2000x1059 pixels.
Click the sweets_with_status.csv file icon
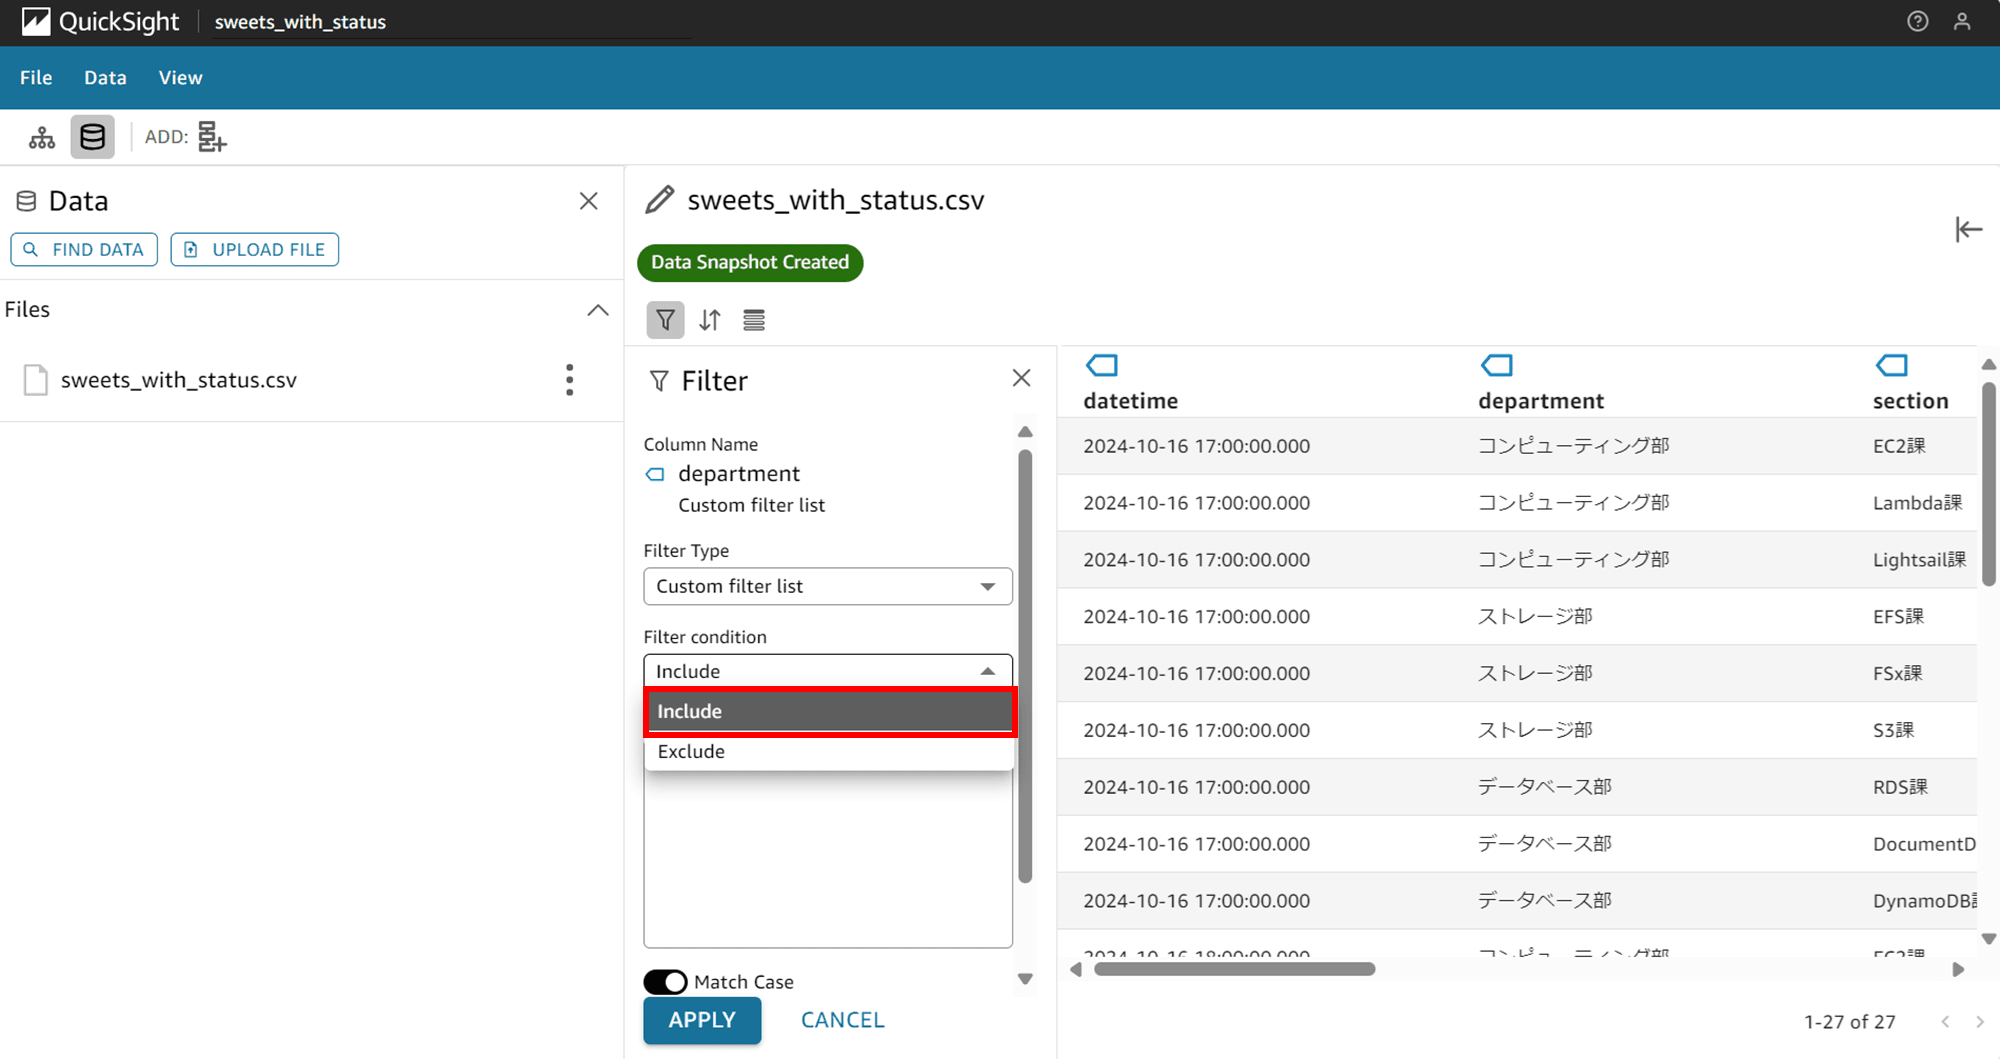[x=36, y=380]
